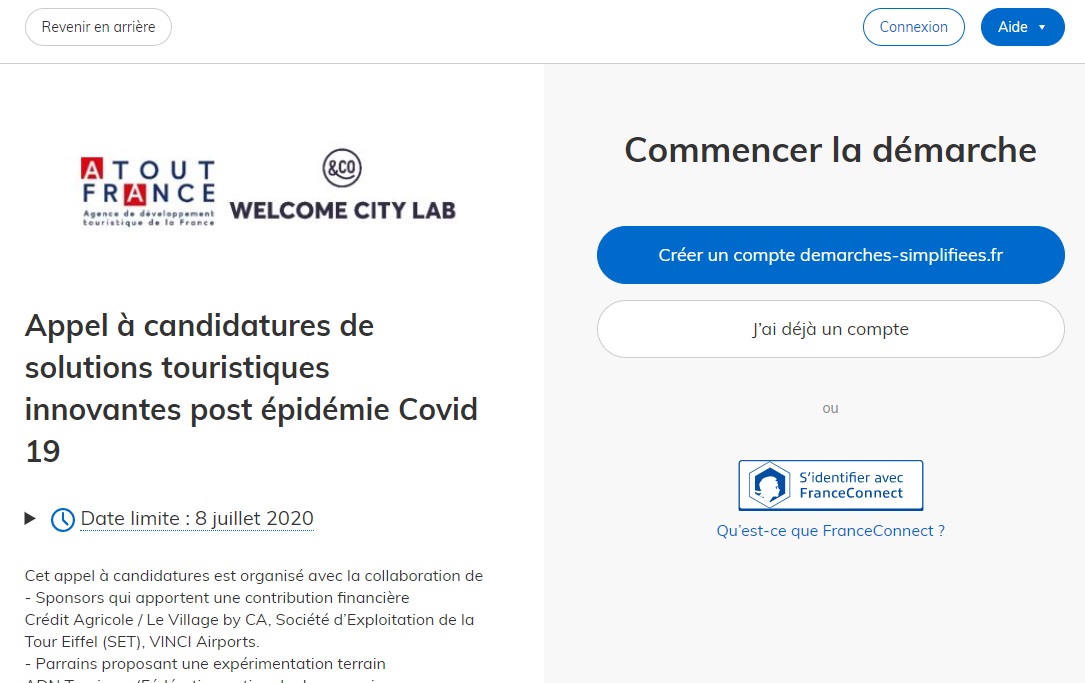Screen dimensions: 1085x683
Task: Click the Welcome City Lab wordmark
Action: pos(342,210)
